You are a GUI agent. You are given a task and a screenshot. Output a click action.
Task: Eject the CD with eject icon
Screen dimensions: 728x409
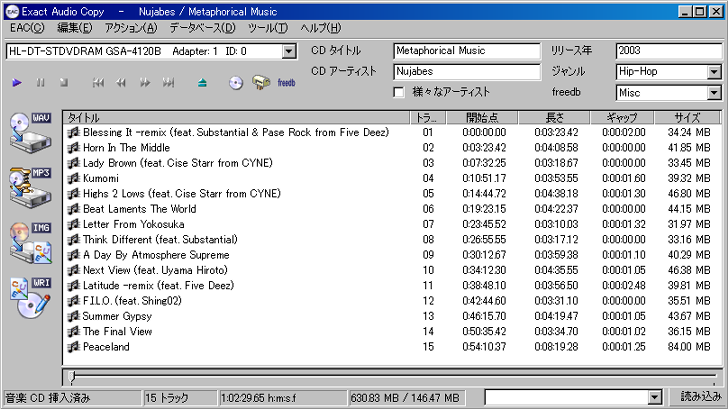point(202,83)
